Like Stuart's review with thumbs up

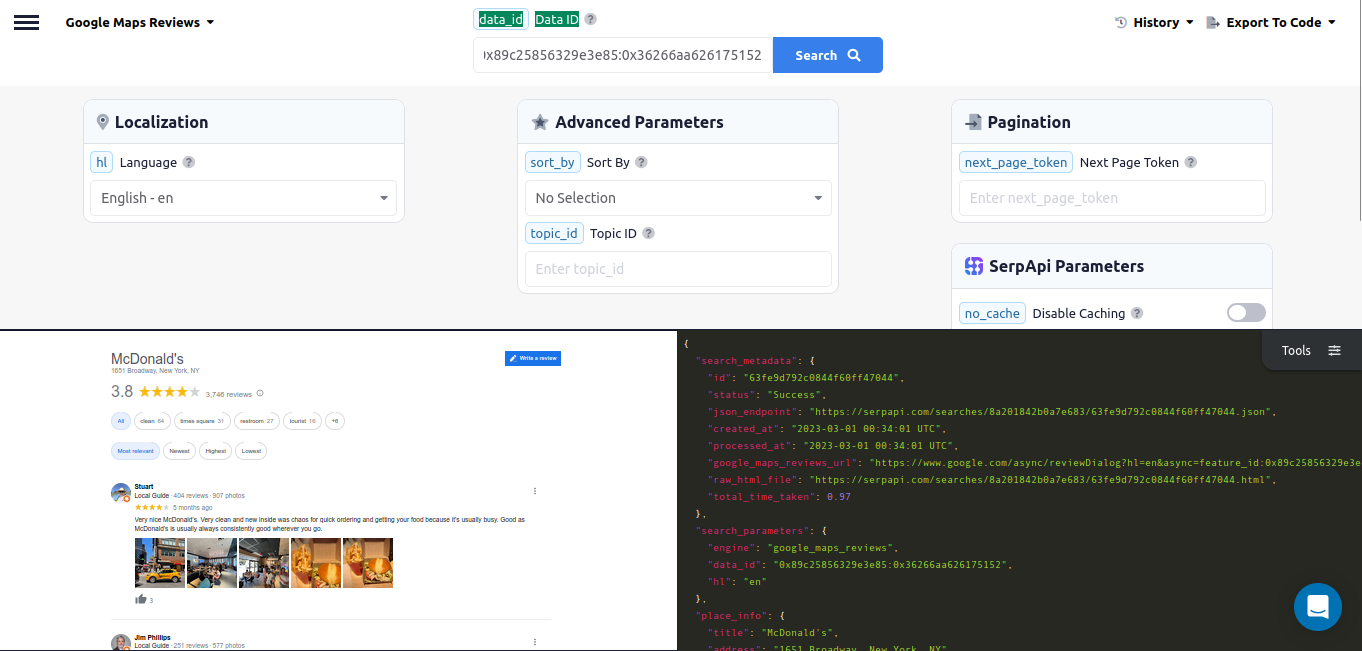(140, 600)
